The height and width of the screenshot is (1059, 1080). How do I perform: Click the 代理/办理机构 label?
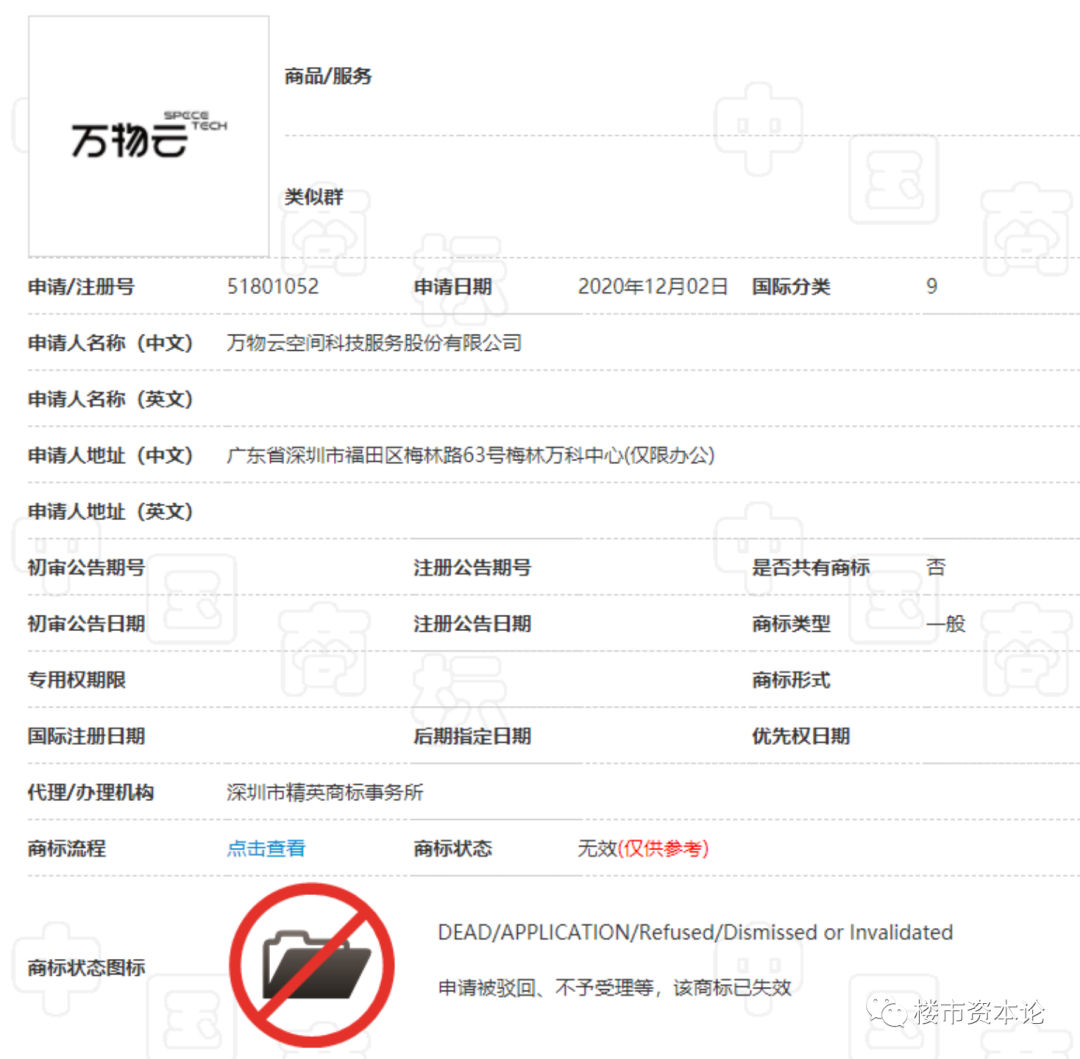[91, 793]
